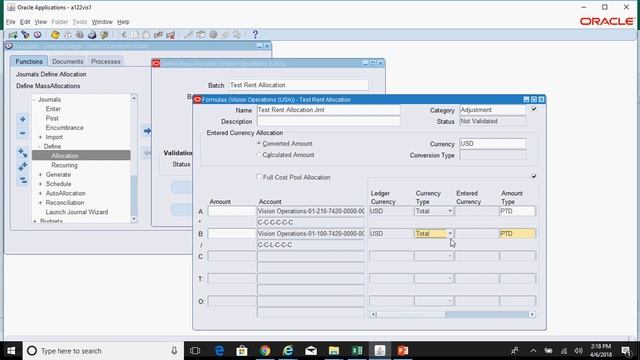The image size is (640, 360).
Task: Open Currency Type dropdown in row A
Action: [x=450, y=211]
